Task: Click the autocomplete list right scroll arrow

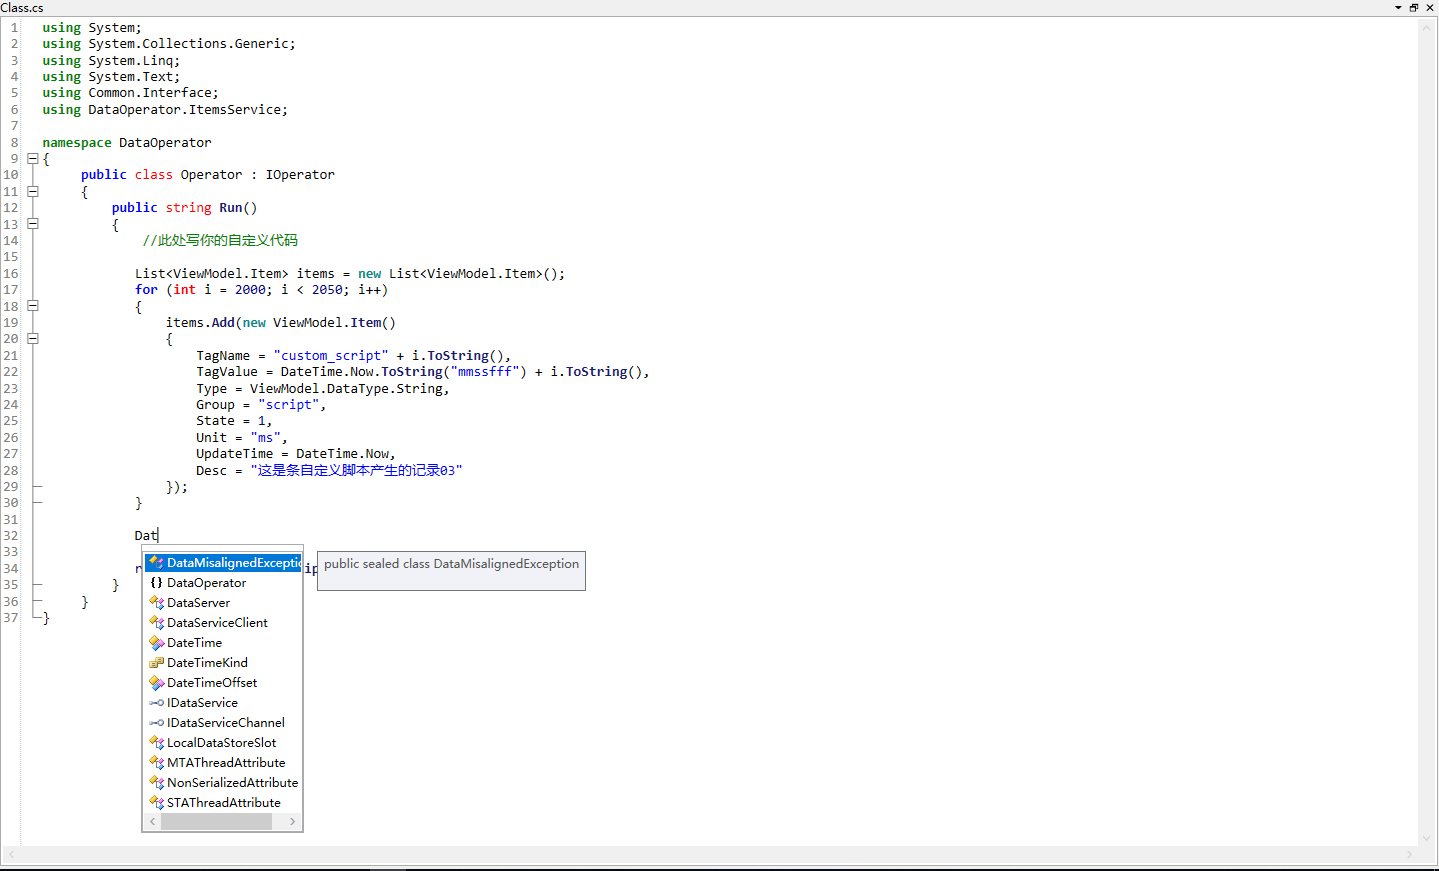Action: click(x=292, y=821)
